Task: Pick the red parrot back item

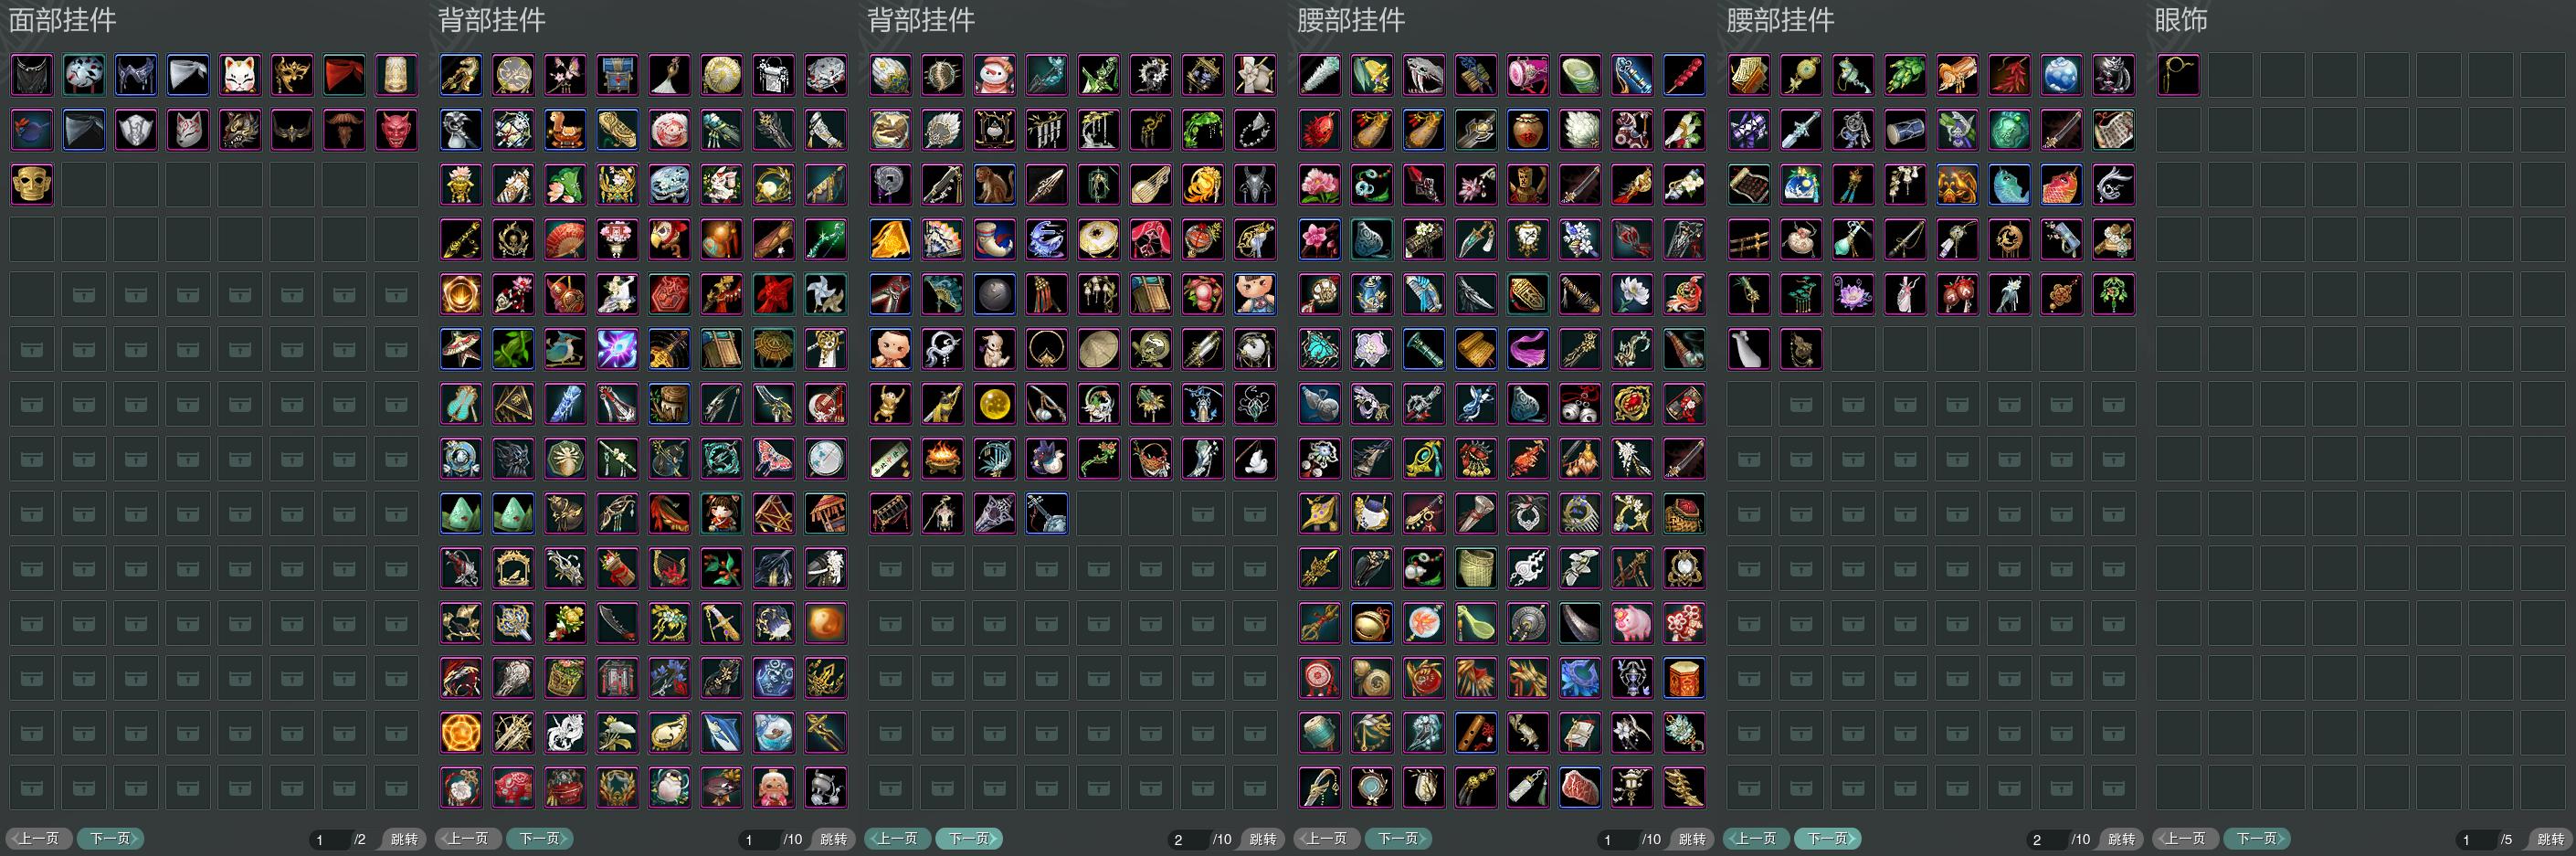Action: tap(669, 240)
